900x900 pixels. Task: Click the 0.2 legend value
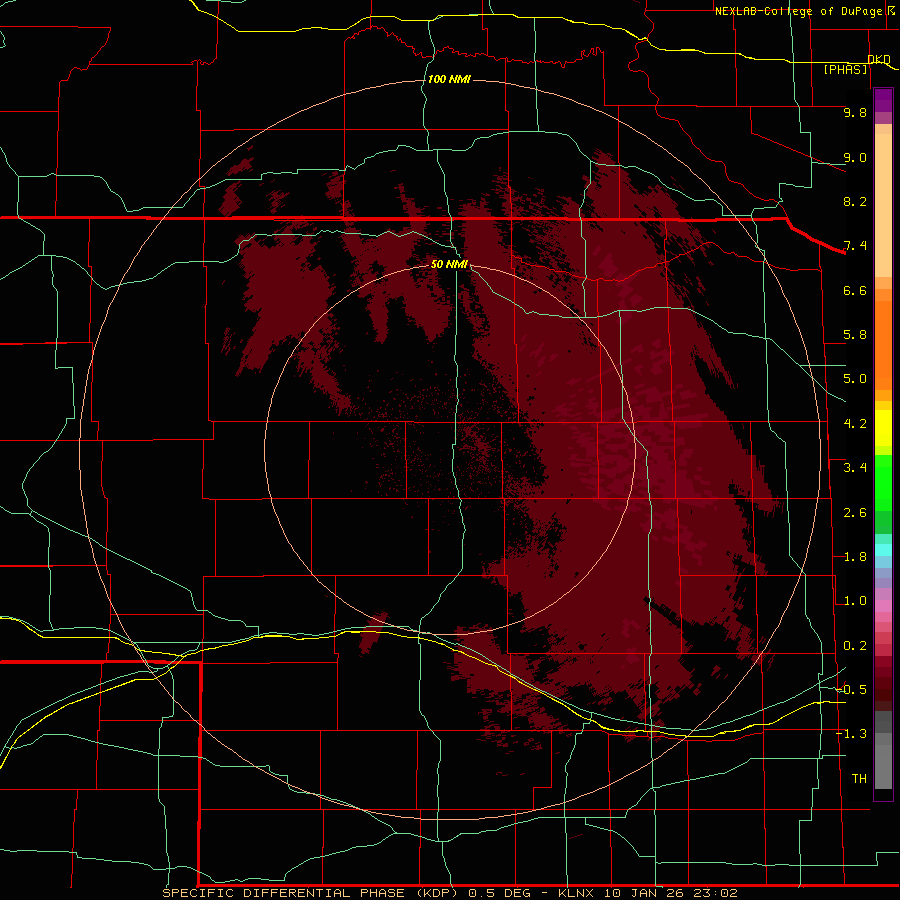click(855, 646)
